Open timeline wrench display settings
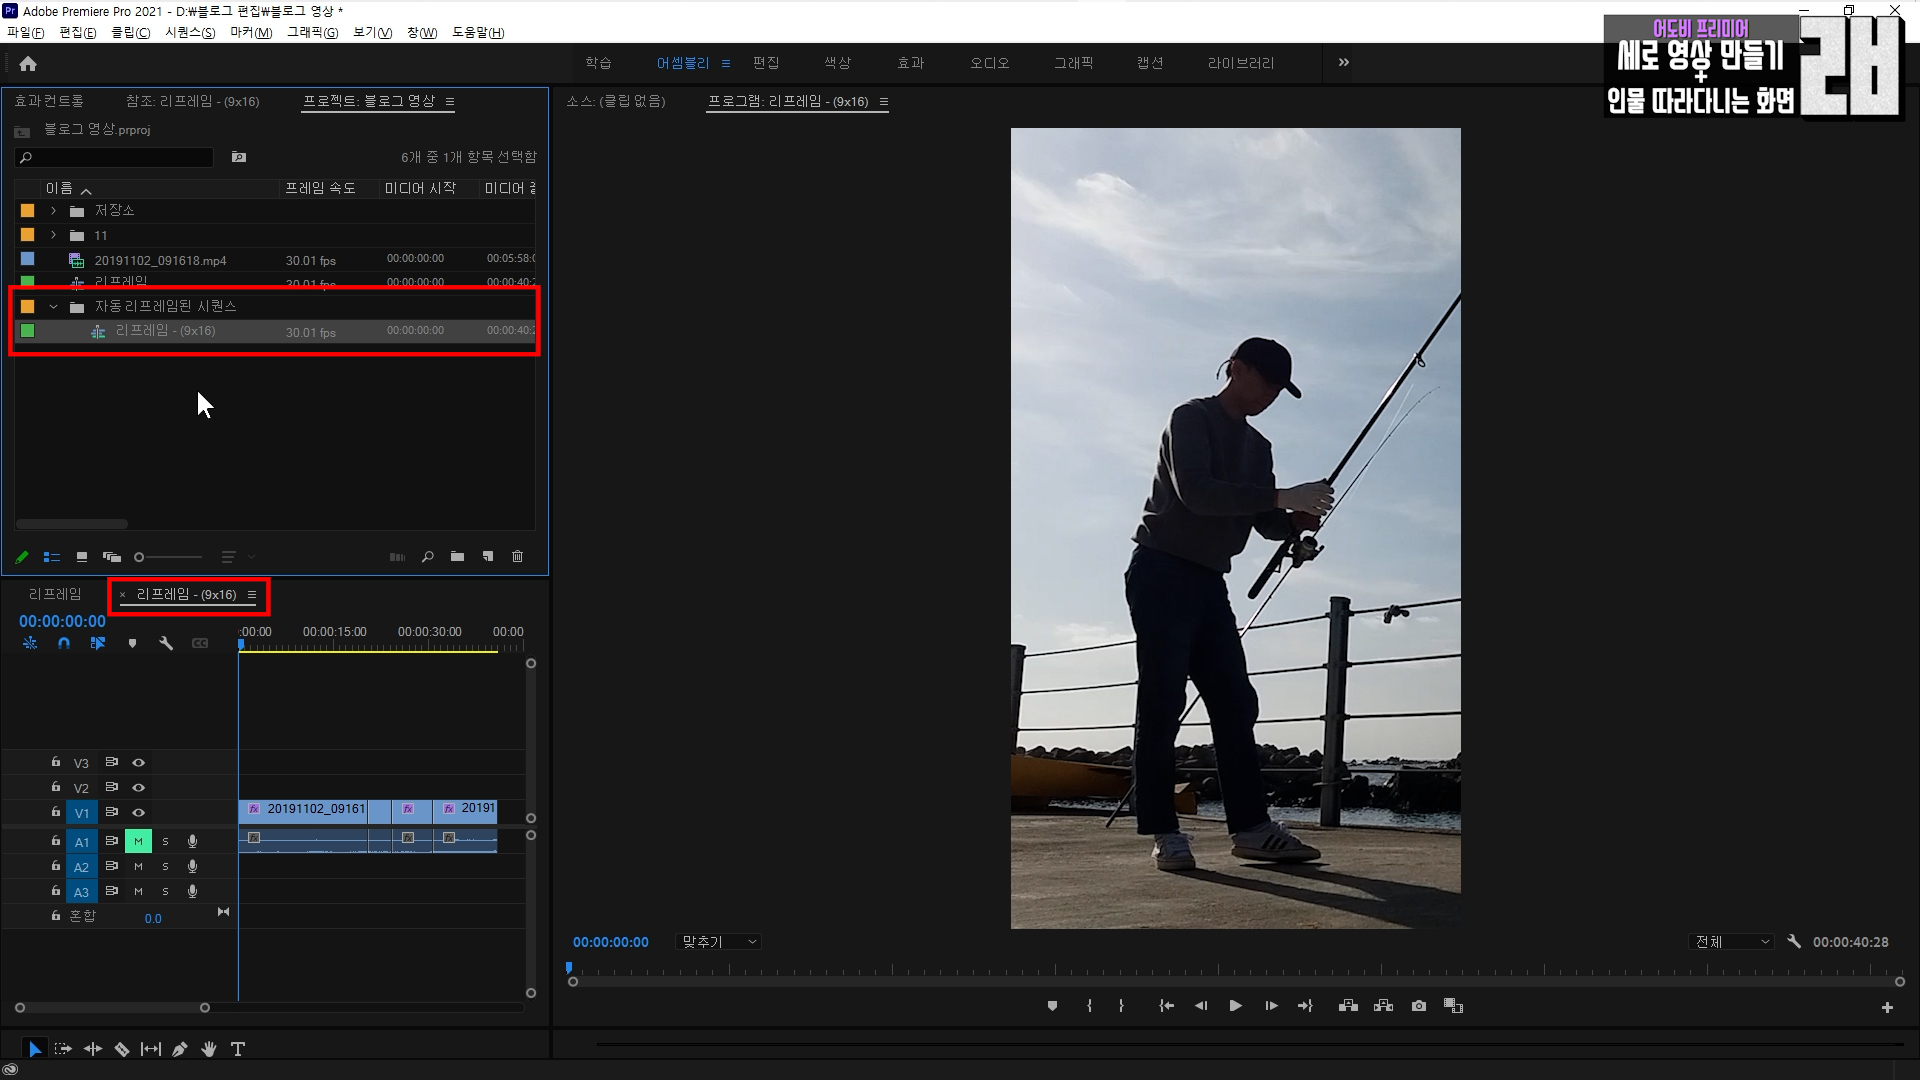 coord(166,644)
